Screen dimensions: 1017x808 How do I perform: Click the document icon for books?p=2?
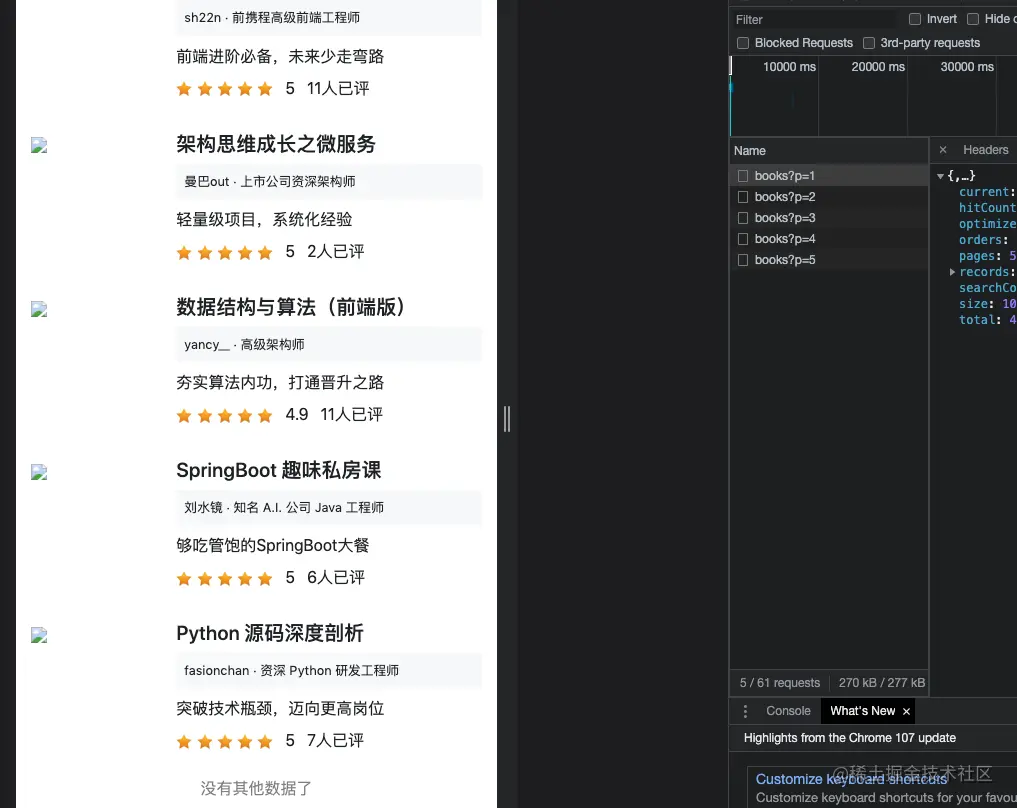point(743,196)
